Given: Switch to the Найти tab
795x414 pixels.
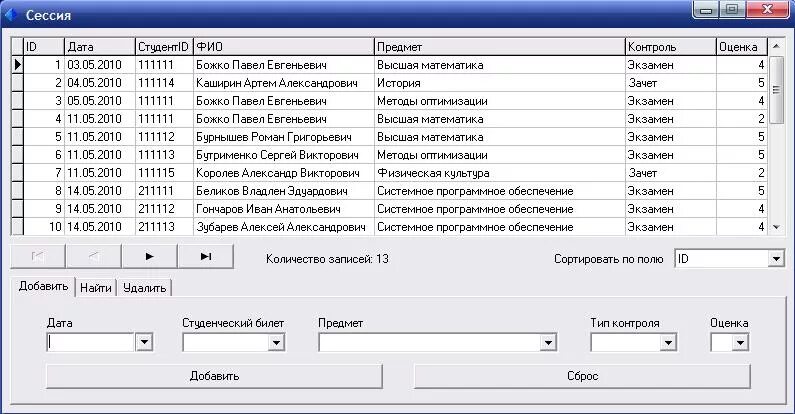Looking at the screenshot, I should [96, 288].
